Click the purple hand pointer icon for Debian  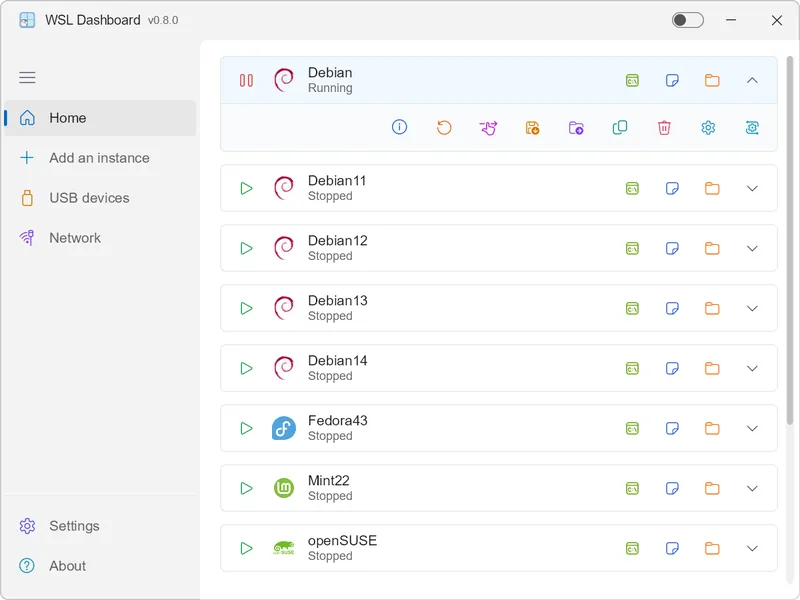point(488,128)
